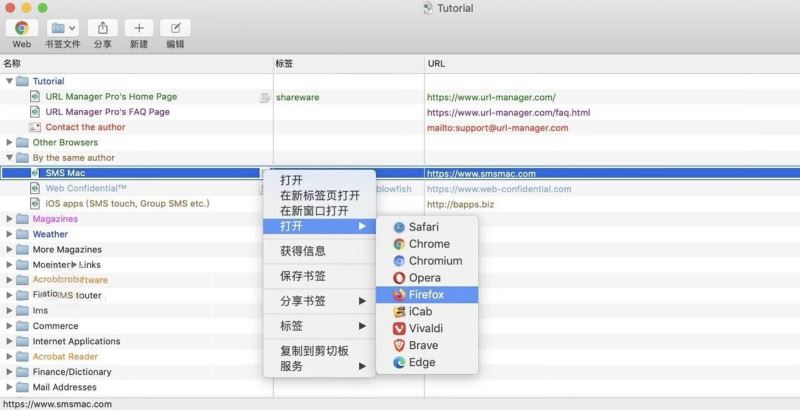Viewport: 800px width, 410px height.
Task: Choose Chrome in the browser submenu
Action: pyautogui.click(x=427, y=244)
